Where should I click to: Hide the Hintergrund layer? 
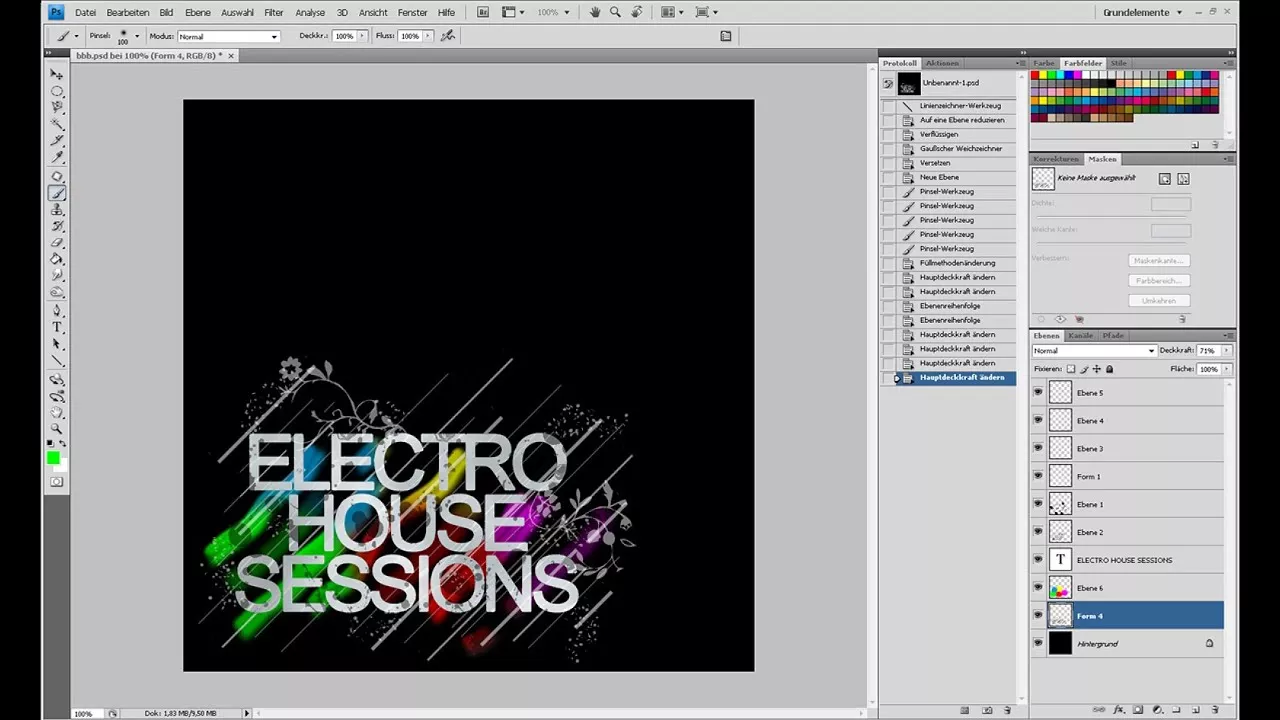[1037, 643]
